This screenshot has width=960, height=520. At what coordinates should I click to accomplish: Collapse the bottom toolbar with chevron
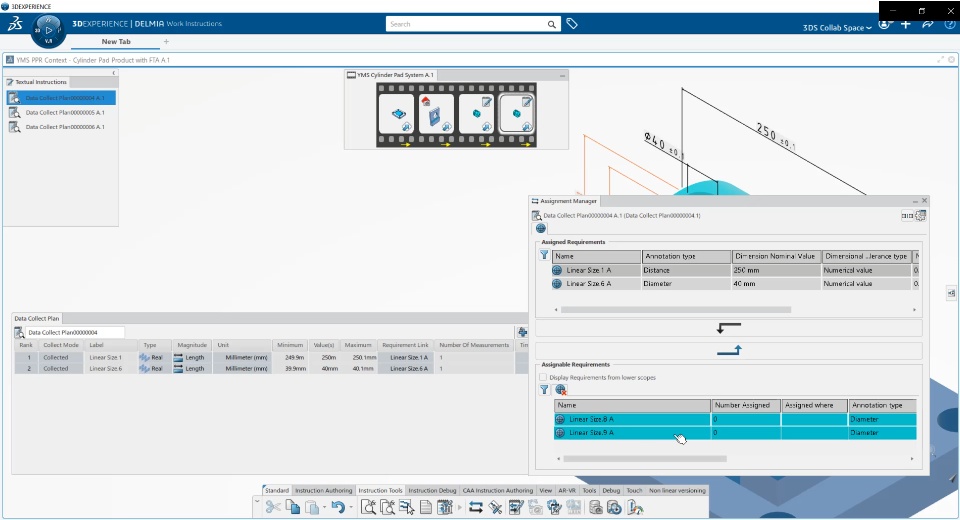coord(257,502)
